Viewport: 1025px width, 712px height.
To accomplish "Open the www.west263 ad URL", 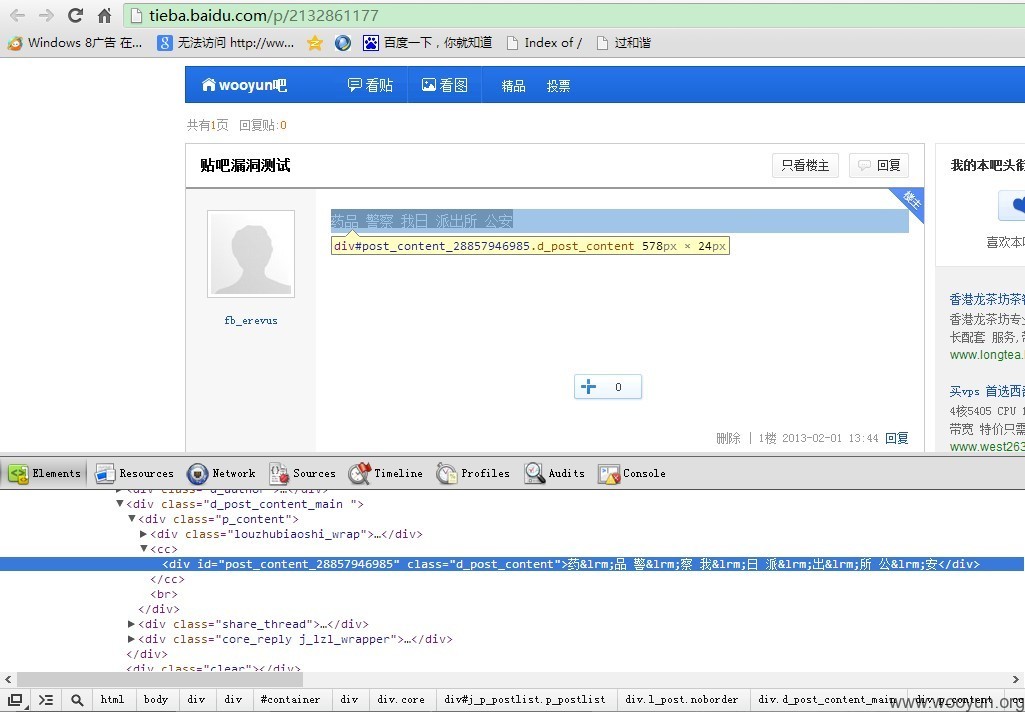I will (987, 447).
